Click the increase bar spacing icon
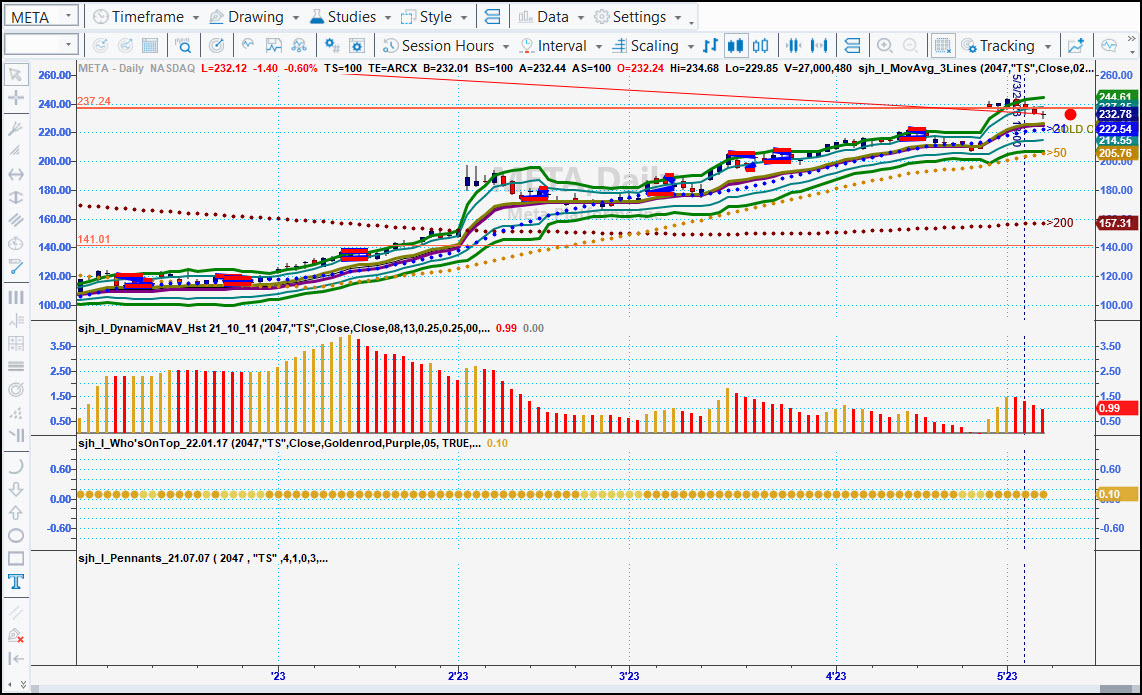 (x=819, y=46)
